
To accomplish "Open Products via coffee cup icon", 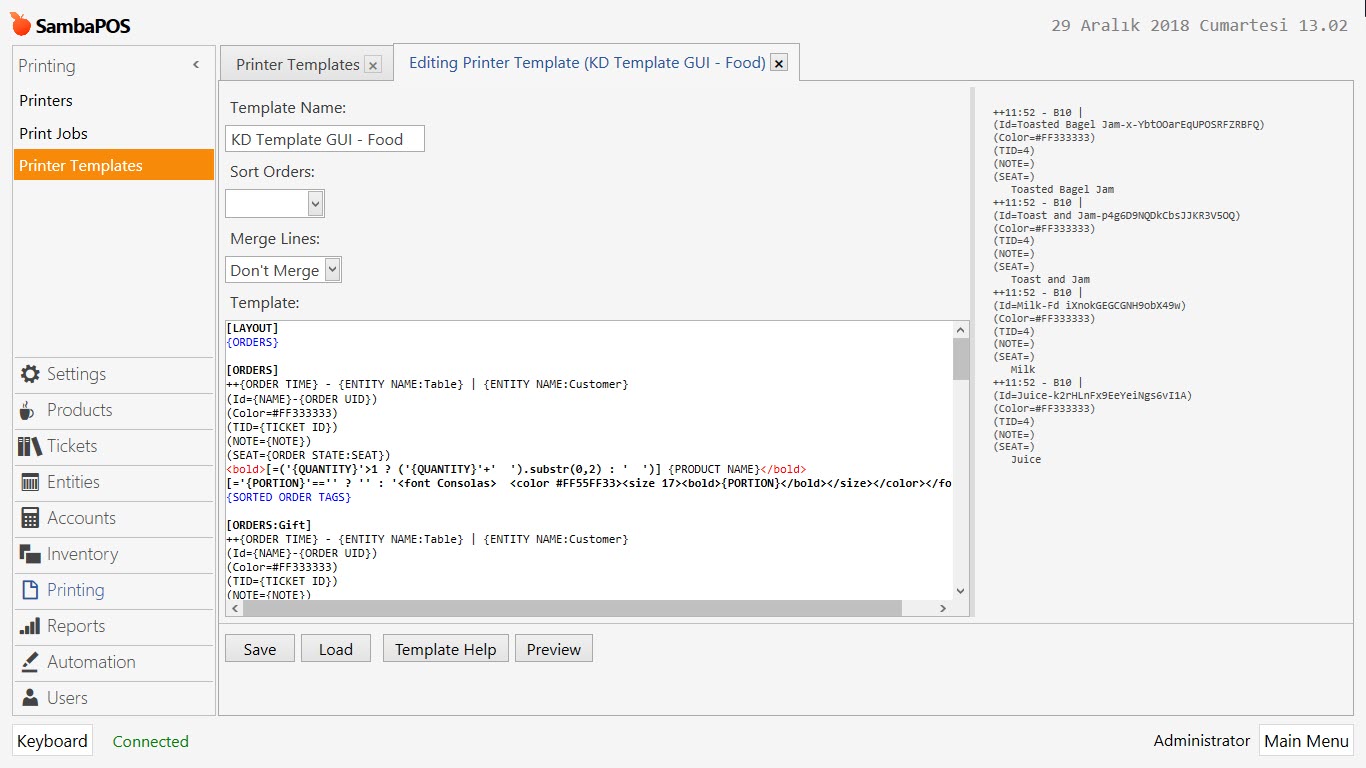I will point(30,410).
